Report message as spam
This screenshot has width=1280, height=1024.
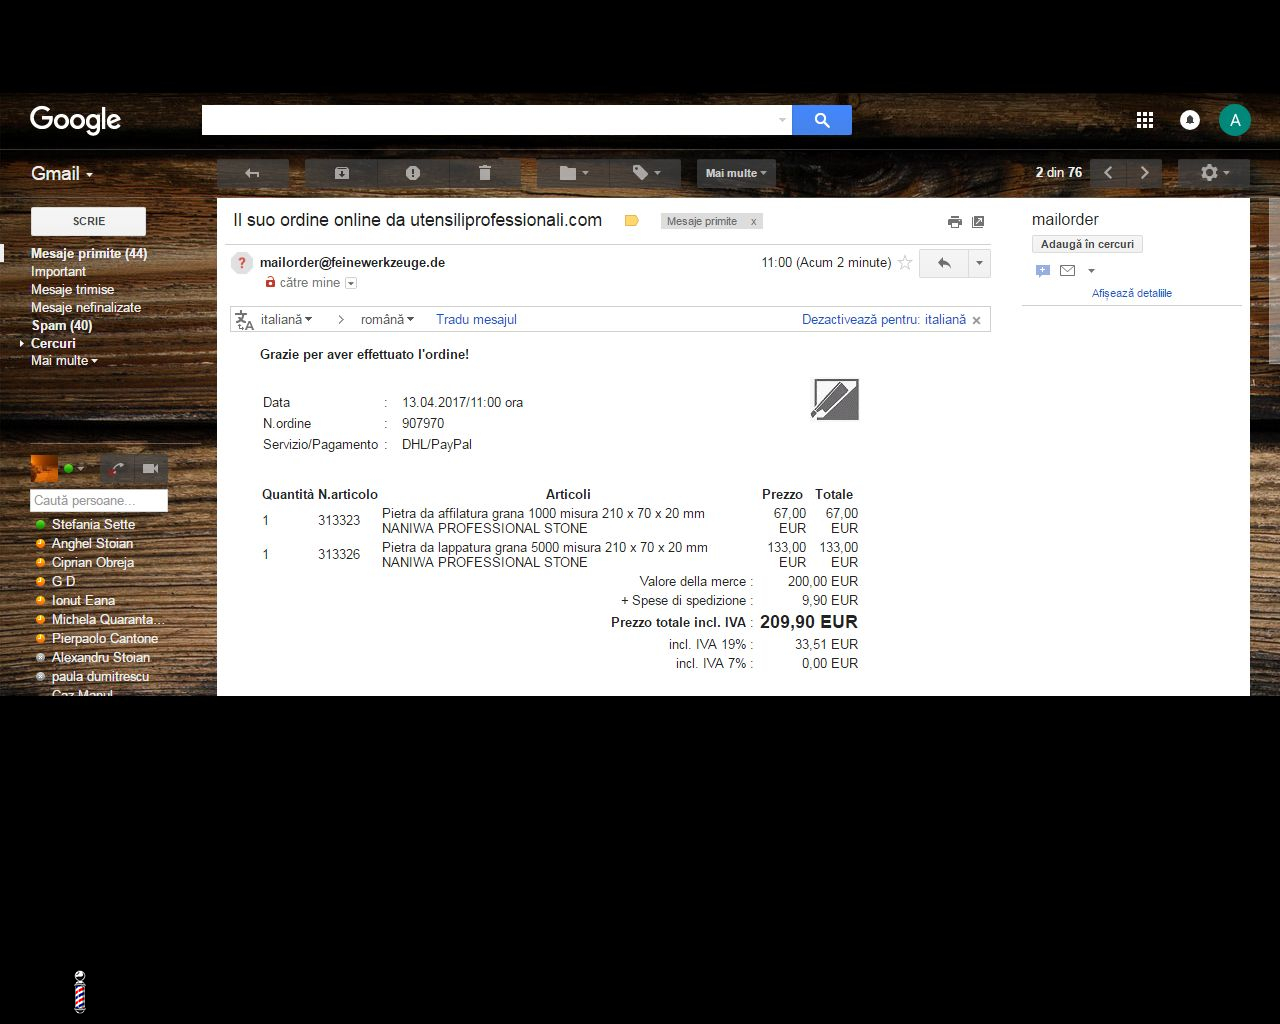(413, 173)
